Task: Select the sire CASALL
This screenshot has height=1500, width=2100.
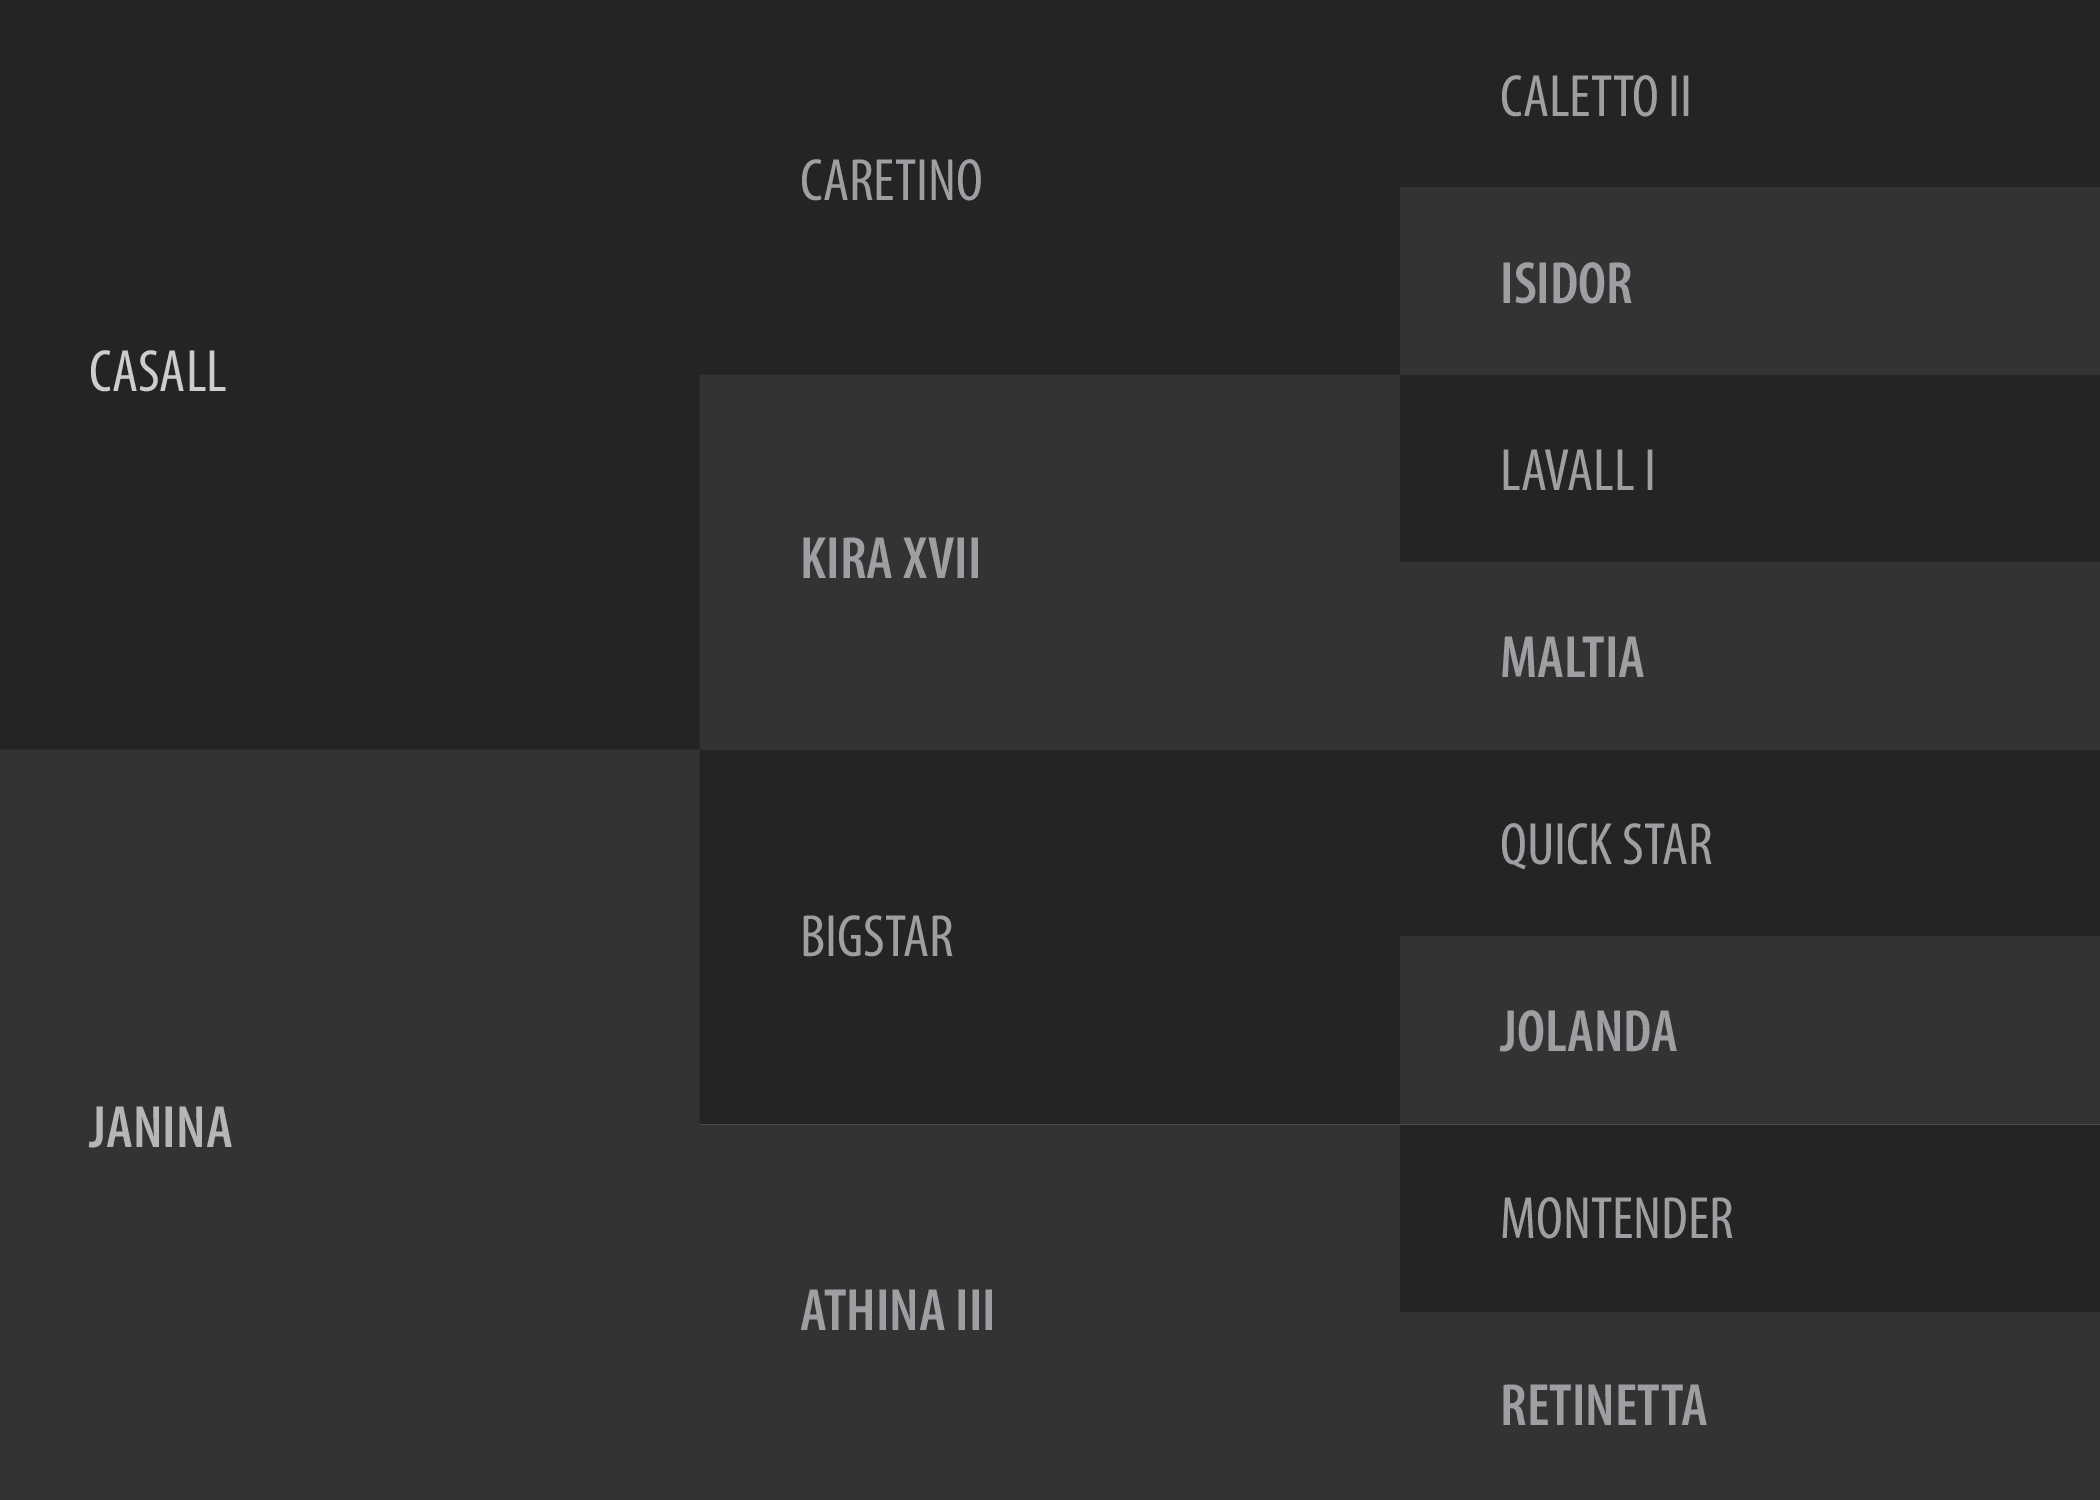Action: [x=158, y=372]
